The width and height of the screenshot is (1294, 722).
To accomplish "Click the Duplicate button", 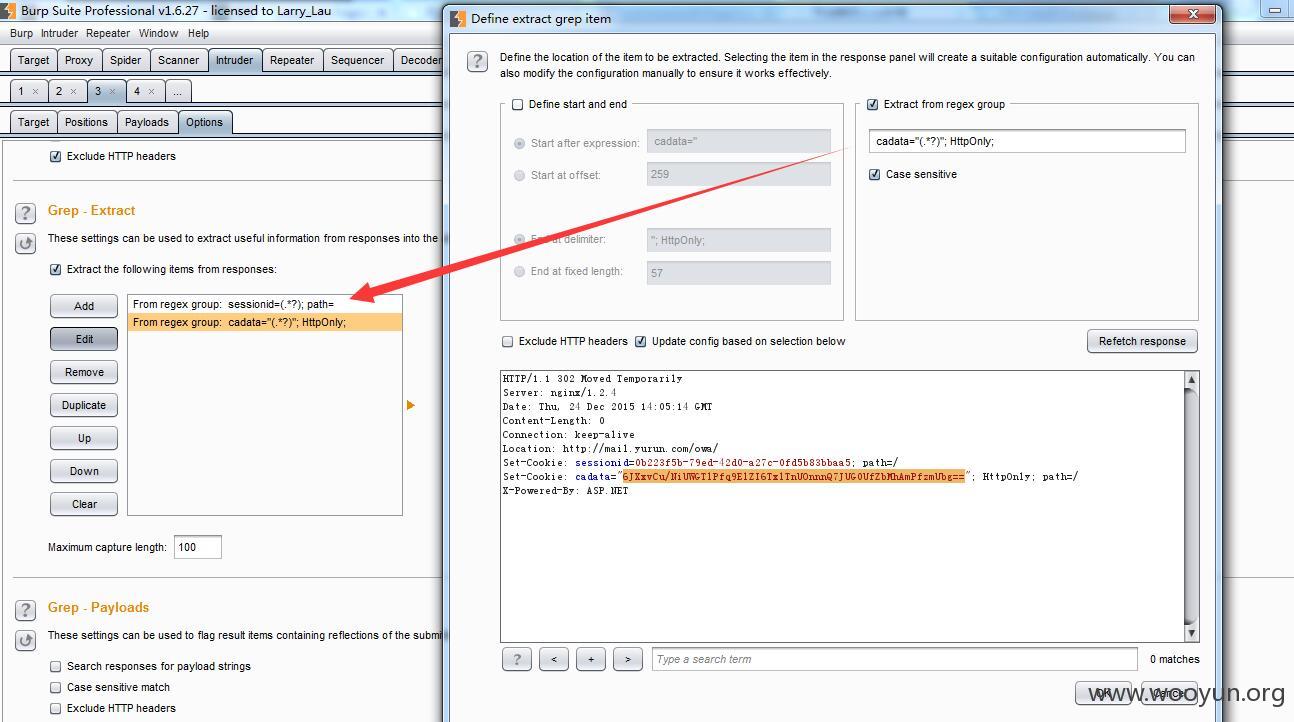I will [84, 405].
